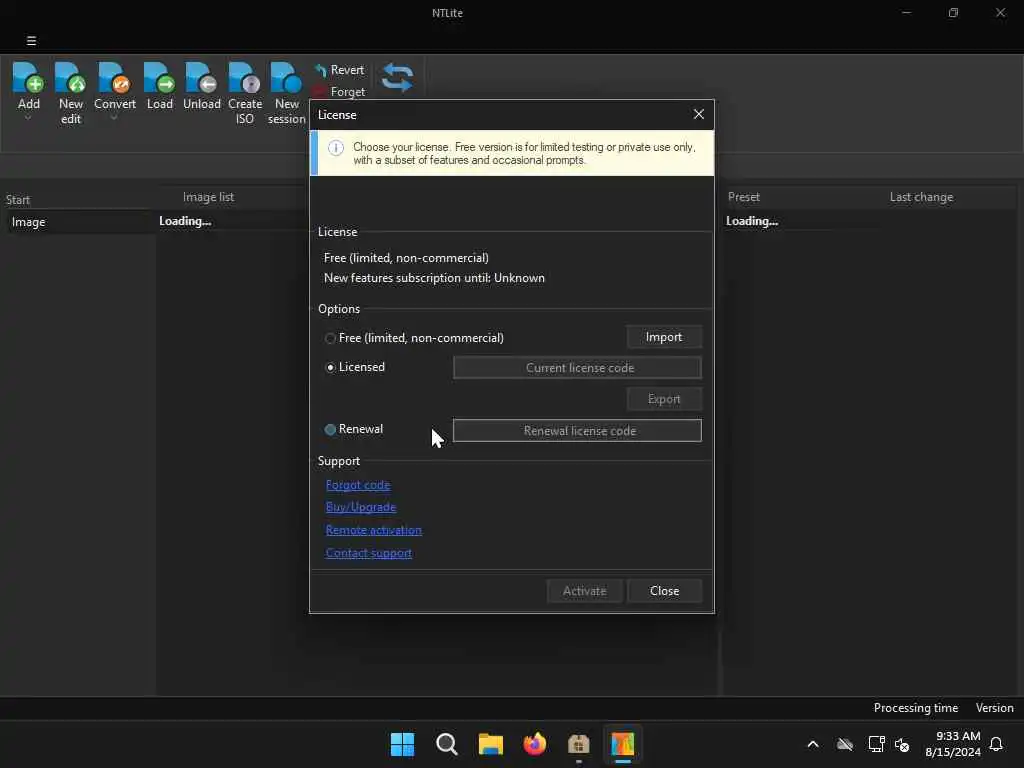
Task: Open the Remote activation link
Action: pyautogui.click(x=374, y=530)
